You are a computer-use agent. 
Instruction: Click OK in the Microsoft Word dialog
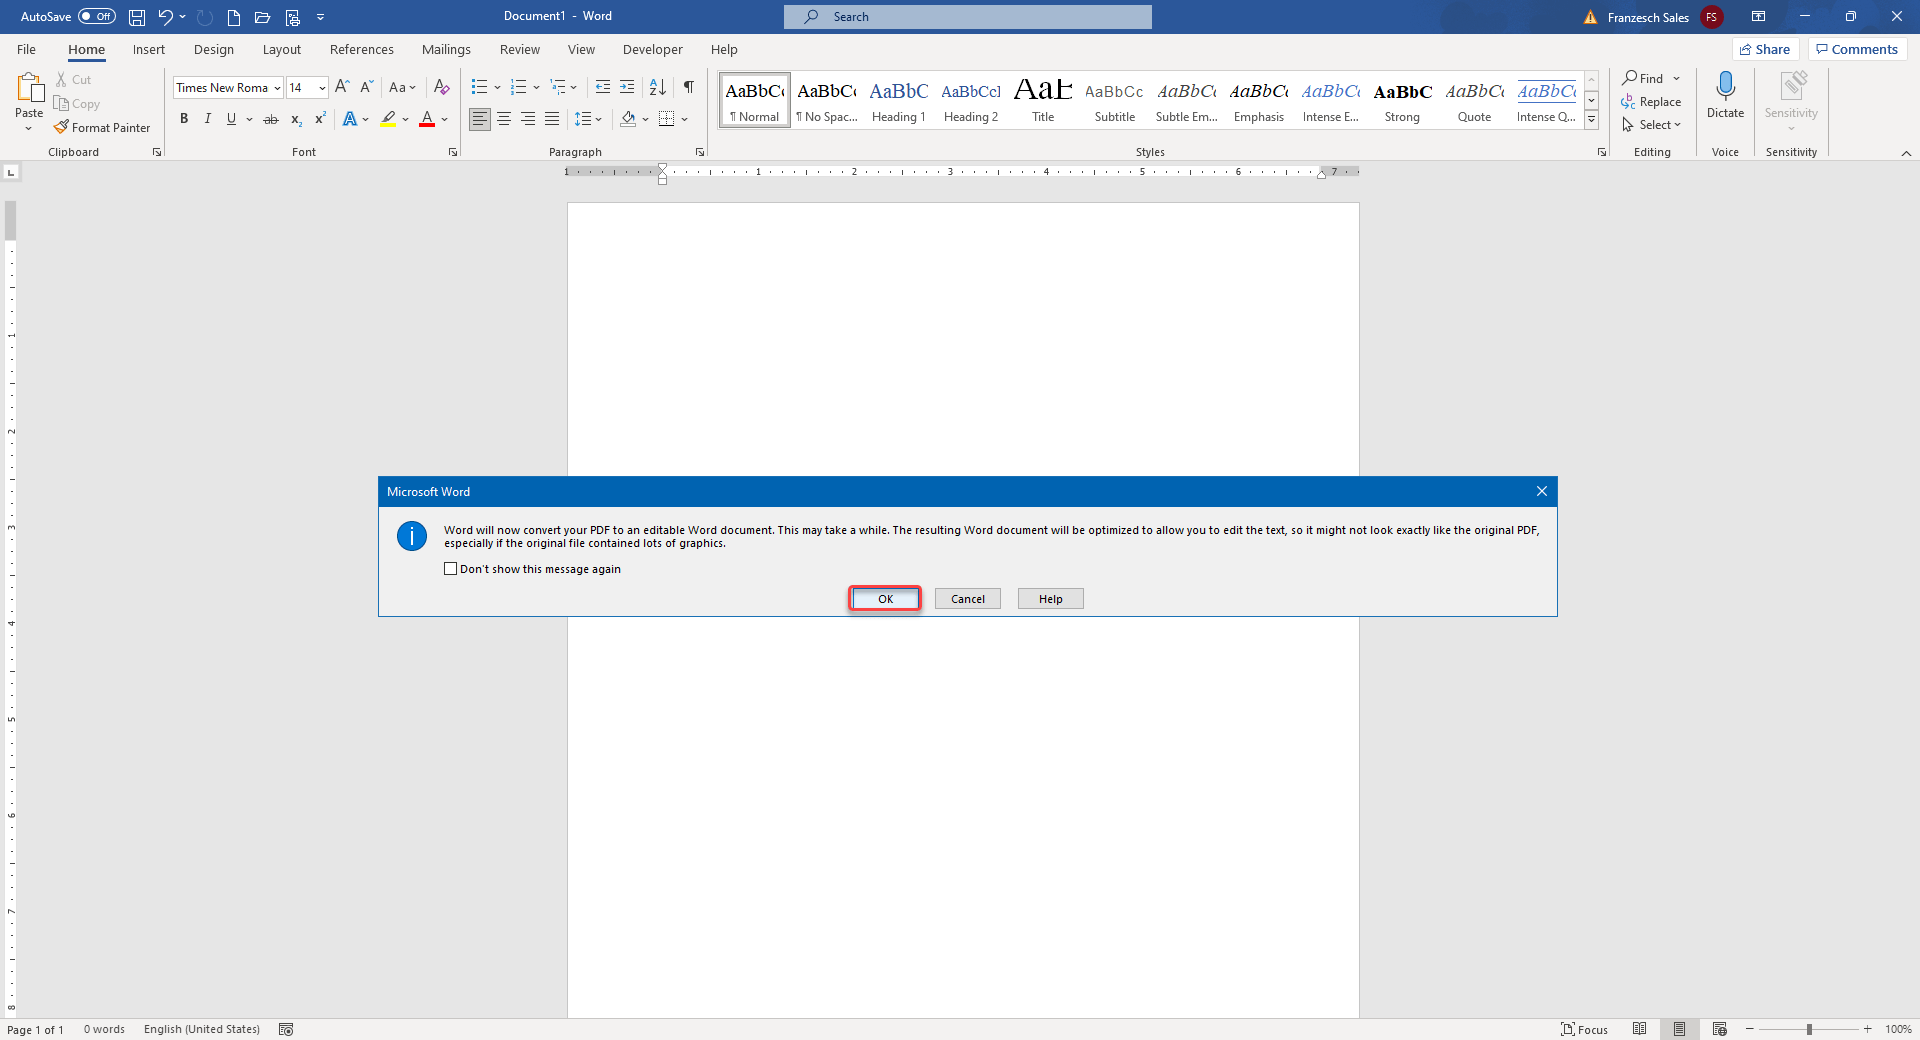[885, 599]
